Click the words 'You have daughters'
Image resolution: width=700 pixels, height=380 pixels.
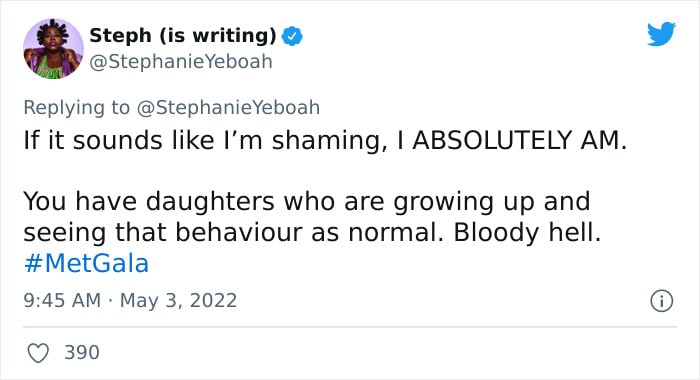(149, 201)
